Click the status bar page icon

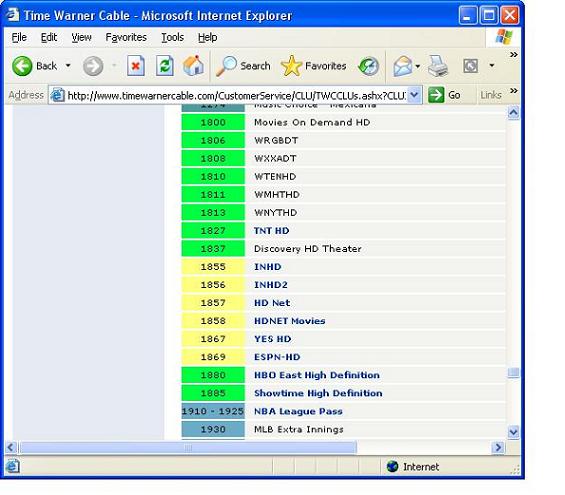coord(12,467)
